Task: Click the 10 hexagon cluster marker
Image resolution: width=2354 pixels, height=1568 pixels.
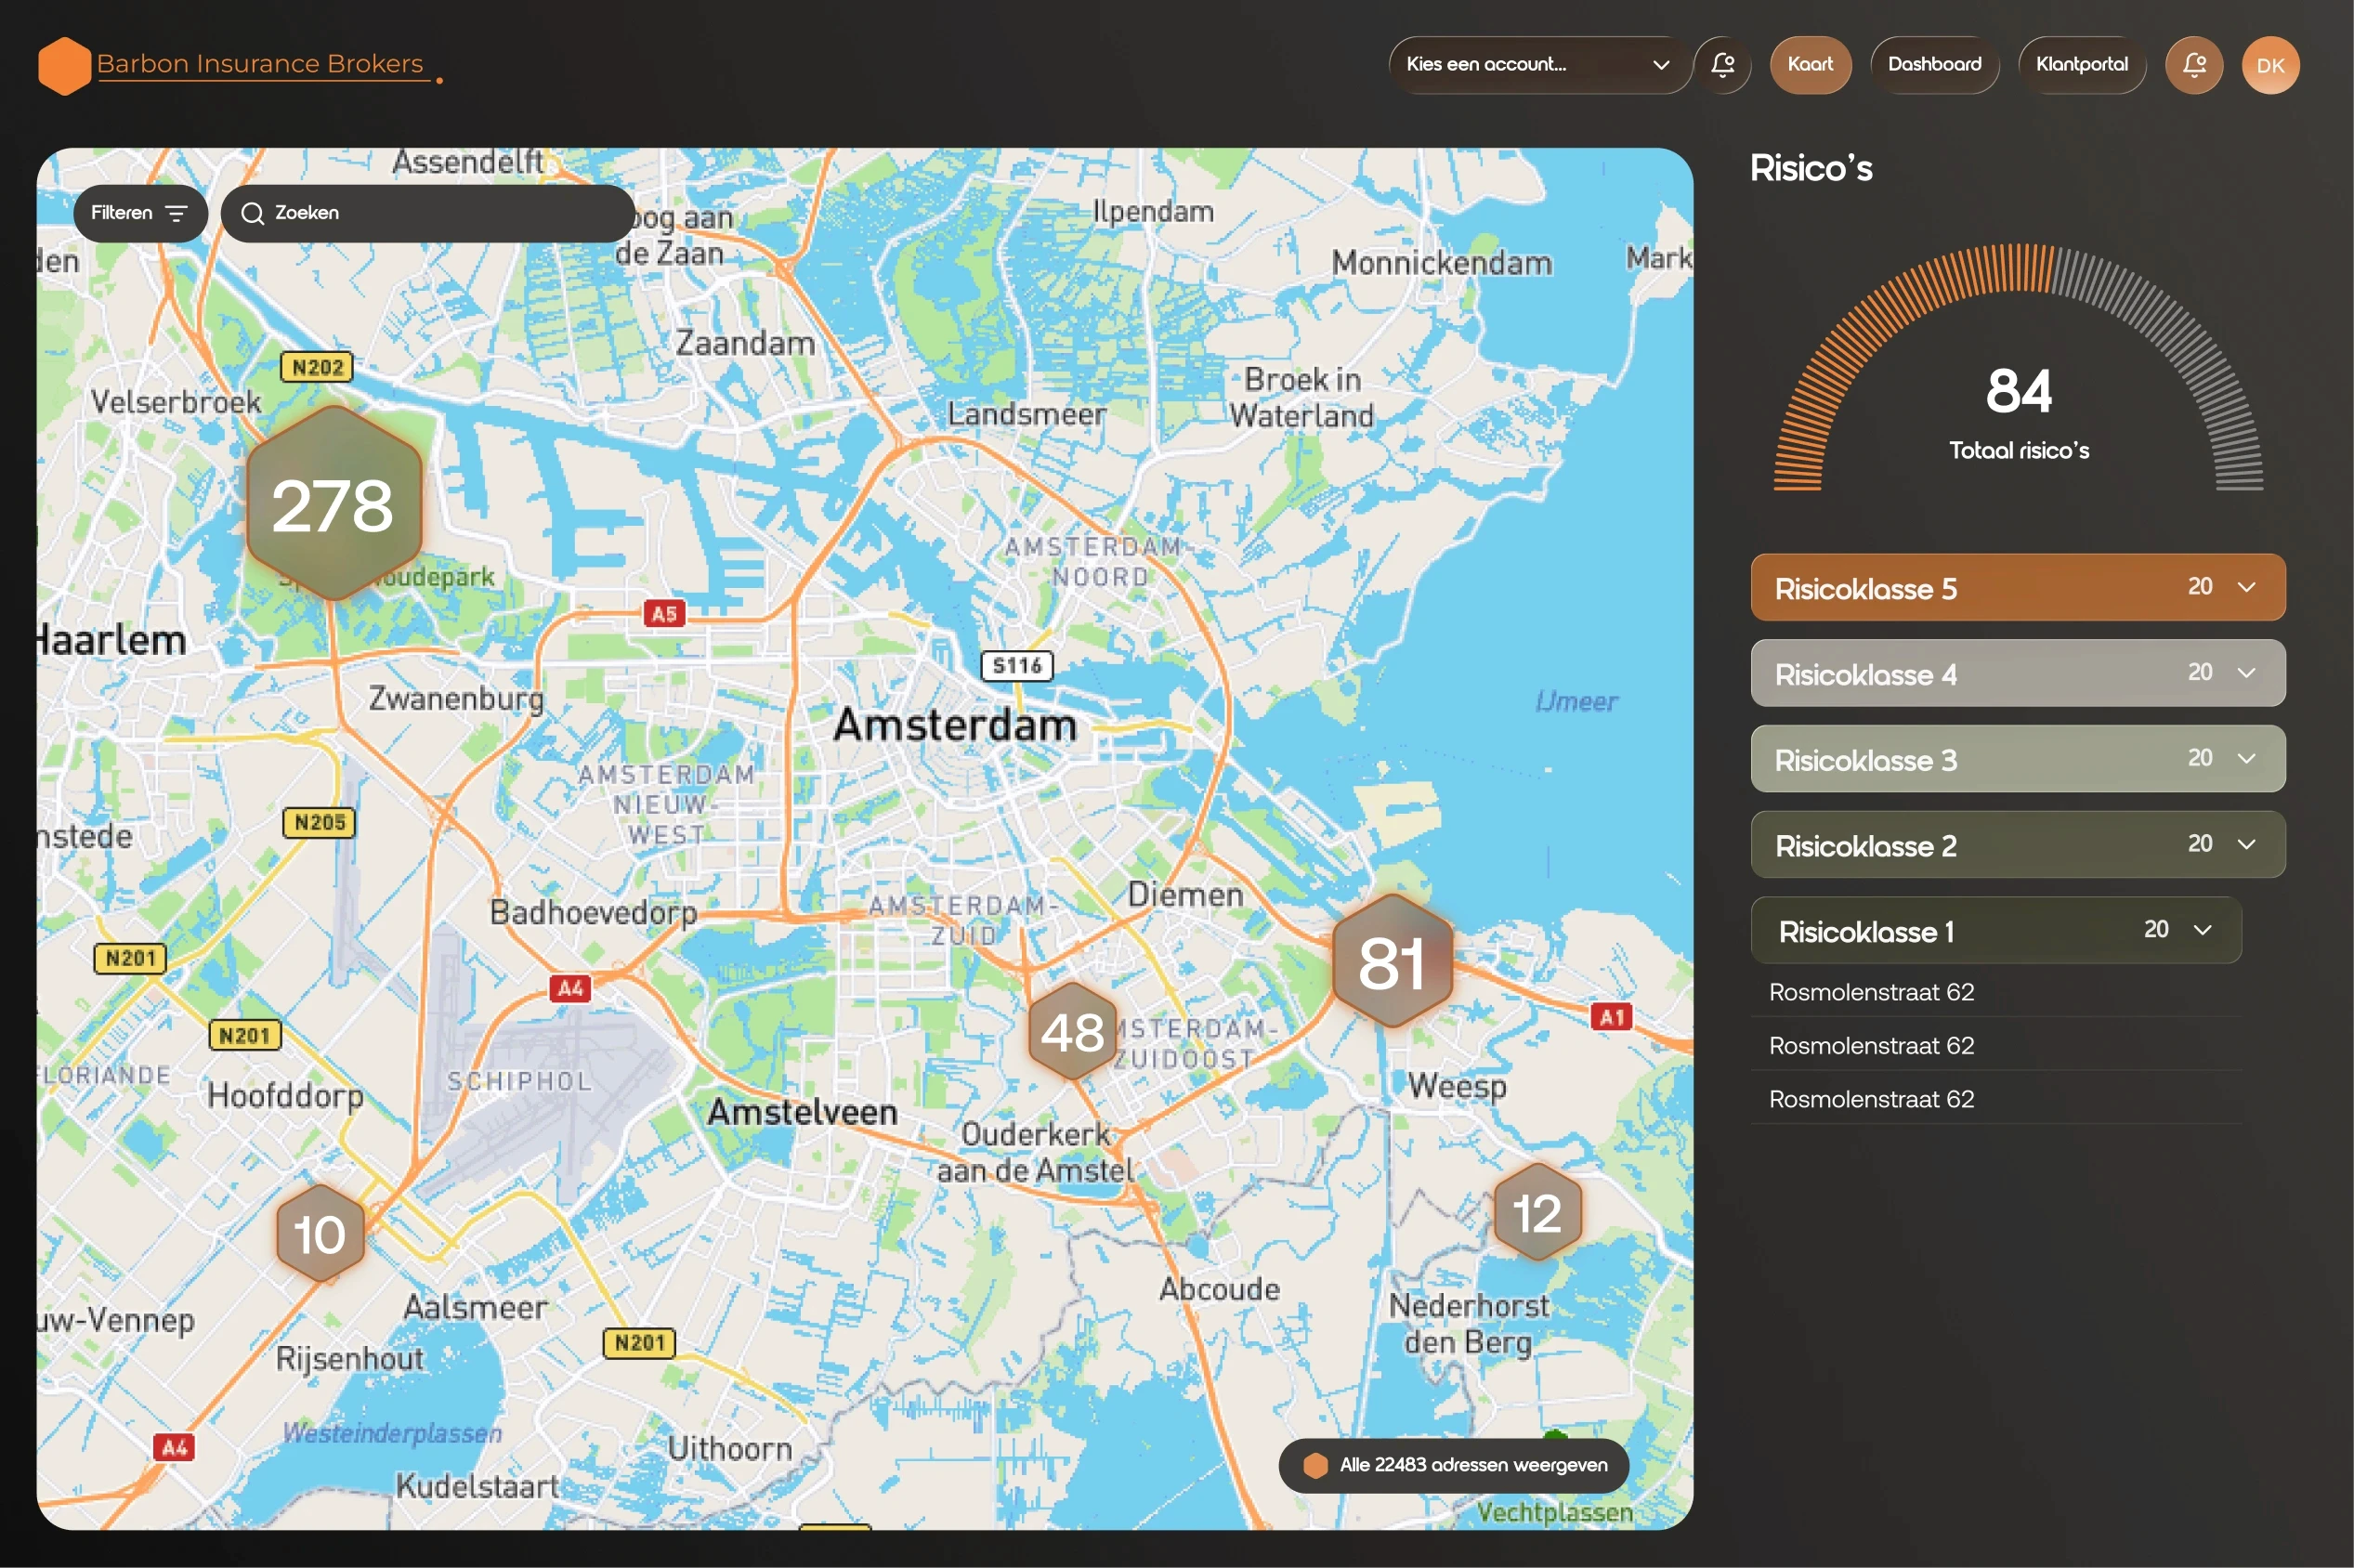Action: tap(319, 1233)
